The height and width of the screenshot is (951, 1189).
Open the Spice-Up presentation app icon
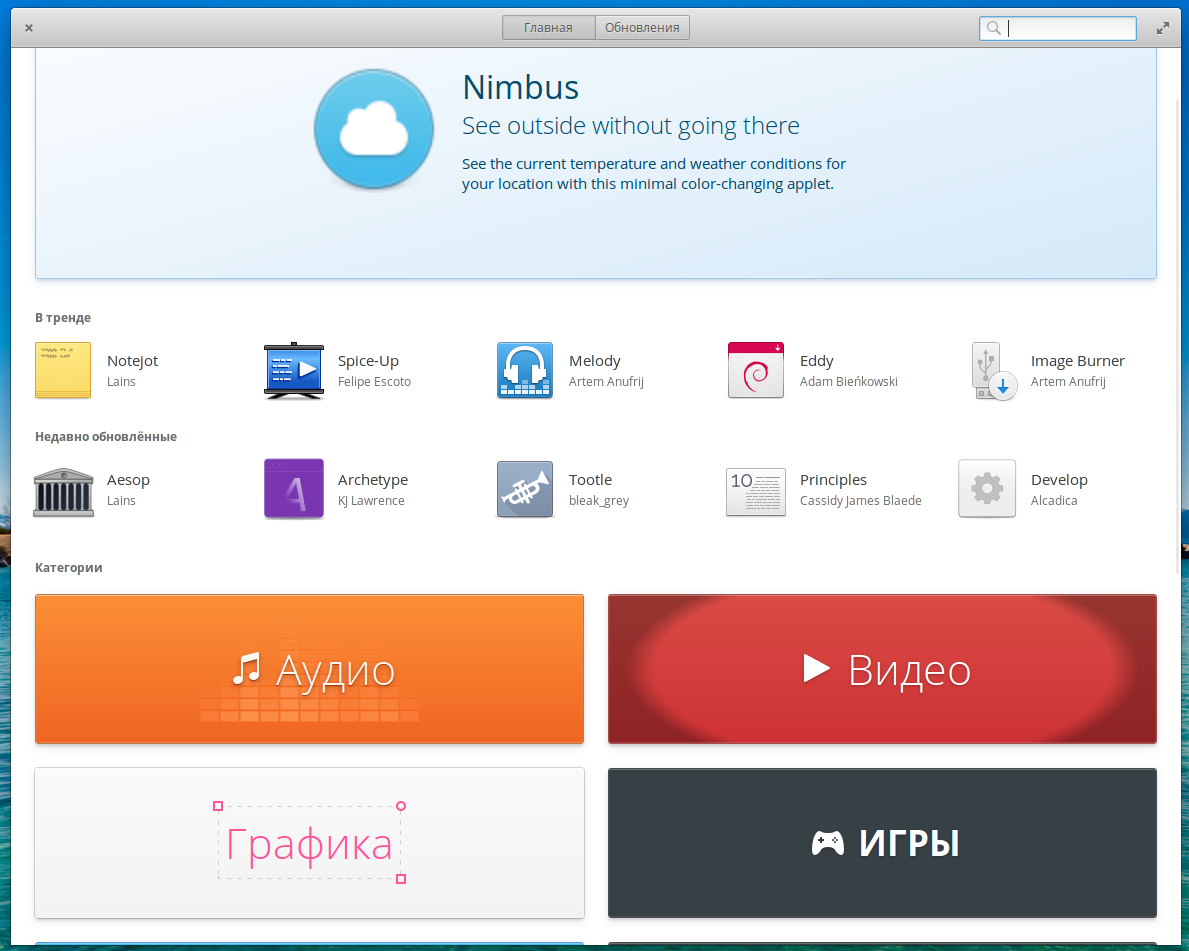pyautogui.click(x=294, y=370)
